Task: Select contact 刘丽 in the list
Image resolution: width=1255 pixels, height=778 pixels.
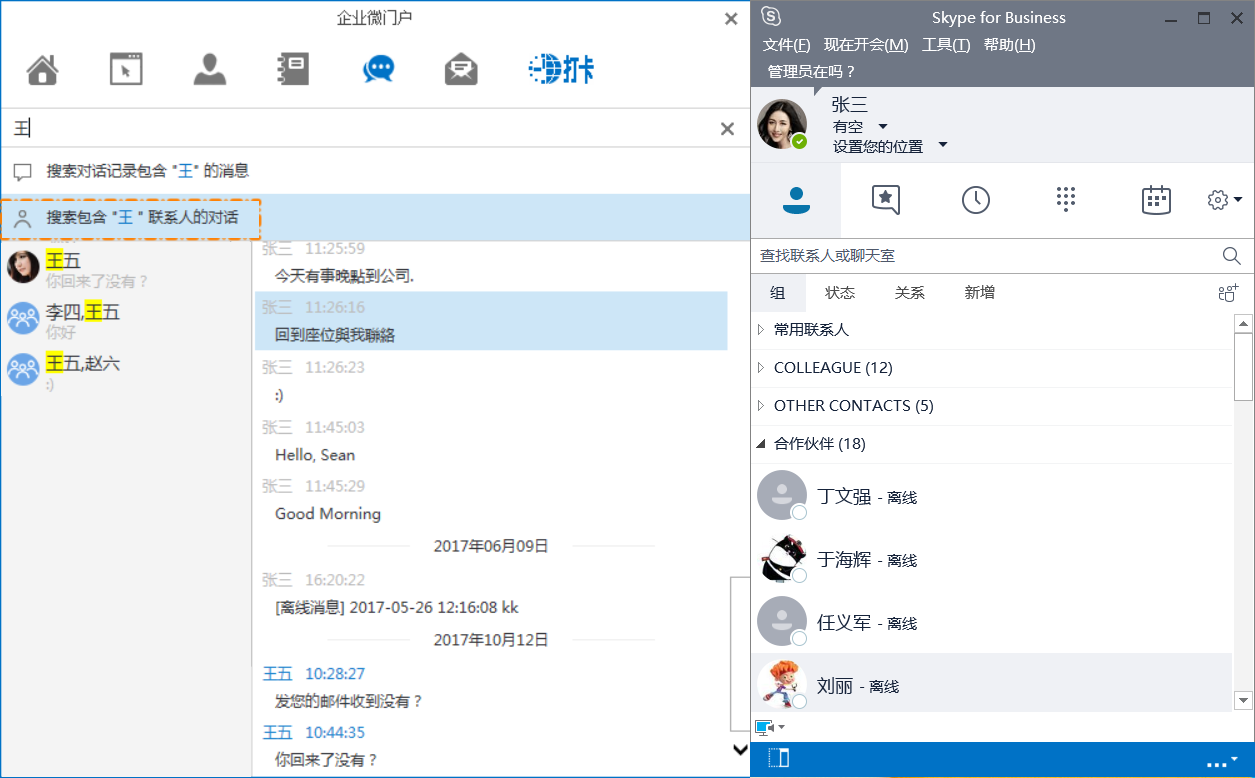Action: click(992, 684)
